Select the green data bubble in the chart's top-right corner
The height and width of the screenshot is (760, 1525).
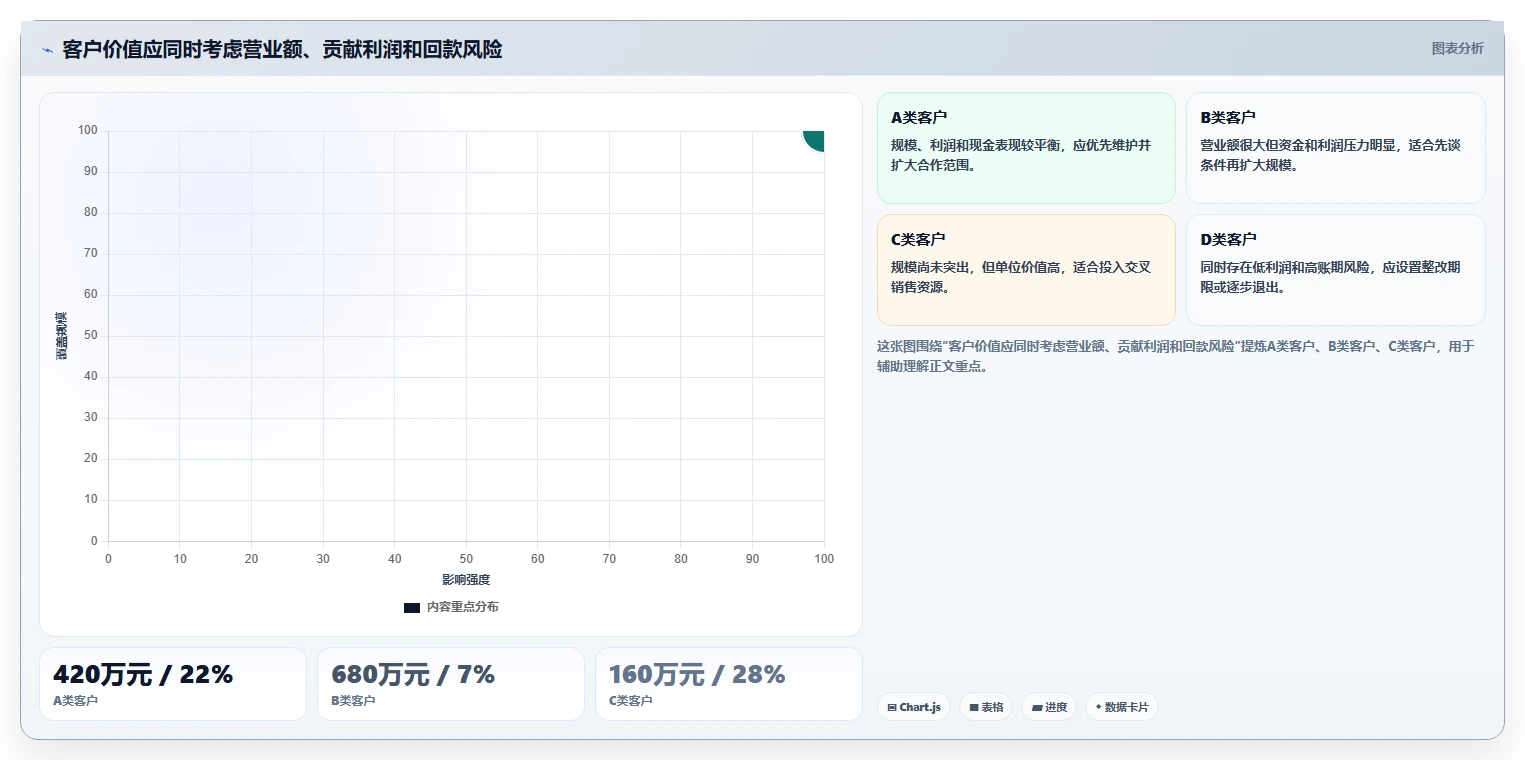(x=814, y=140)
